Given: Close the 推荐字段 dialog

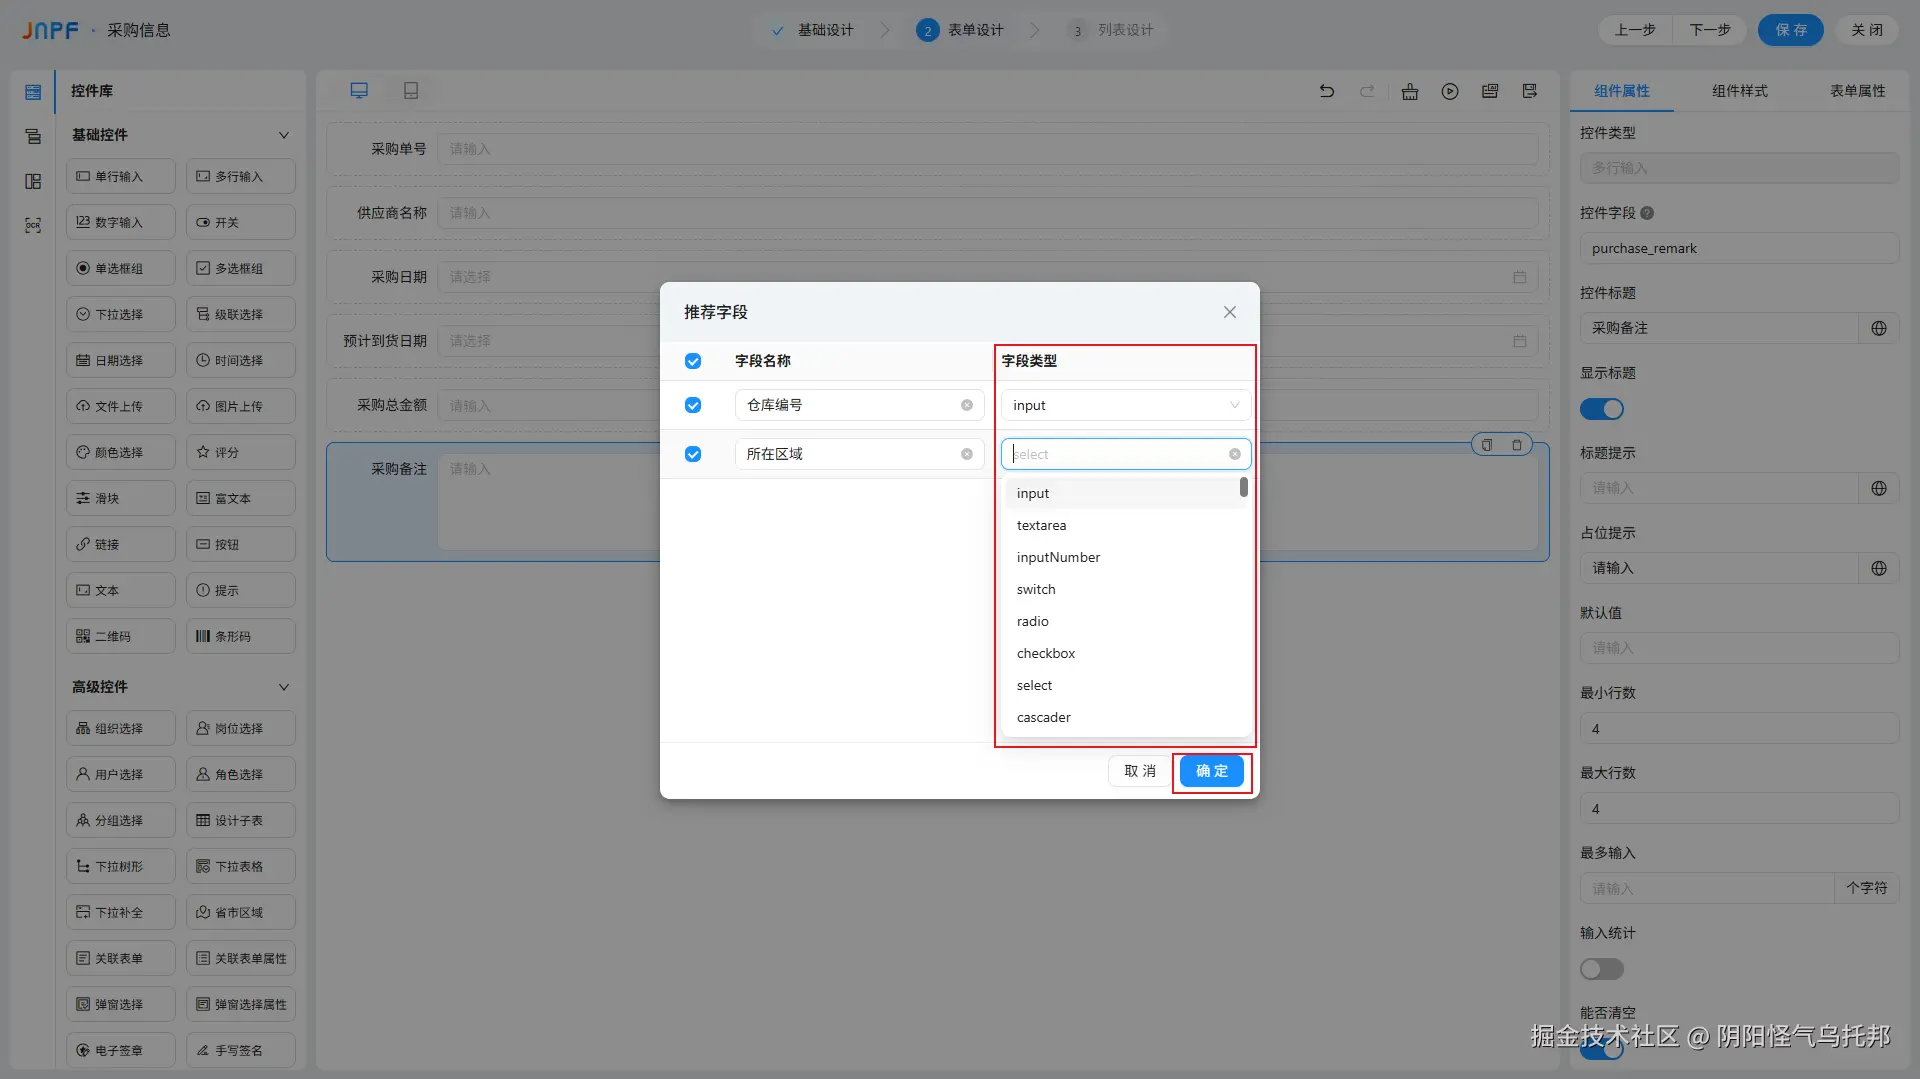Looking at the screenshot, I should point(1230,312).
